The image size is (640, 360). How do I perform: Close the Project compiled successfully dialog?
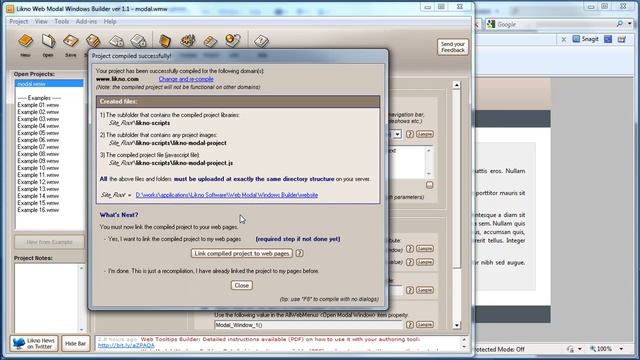242,285
